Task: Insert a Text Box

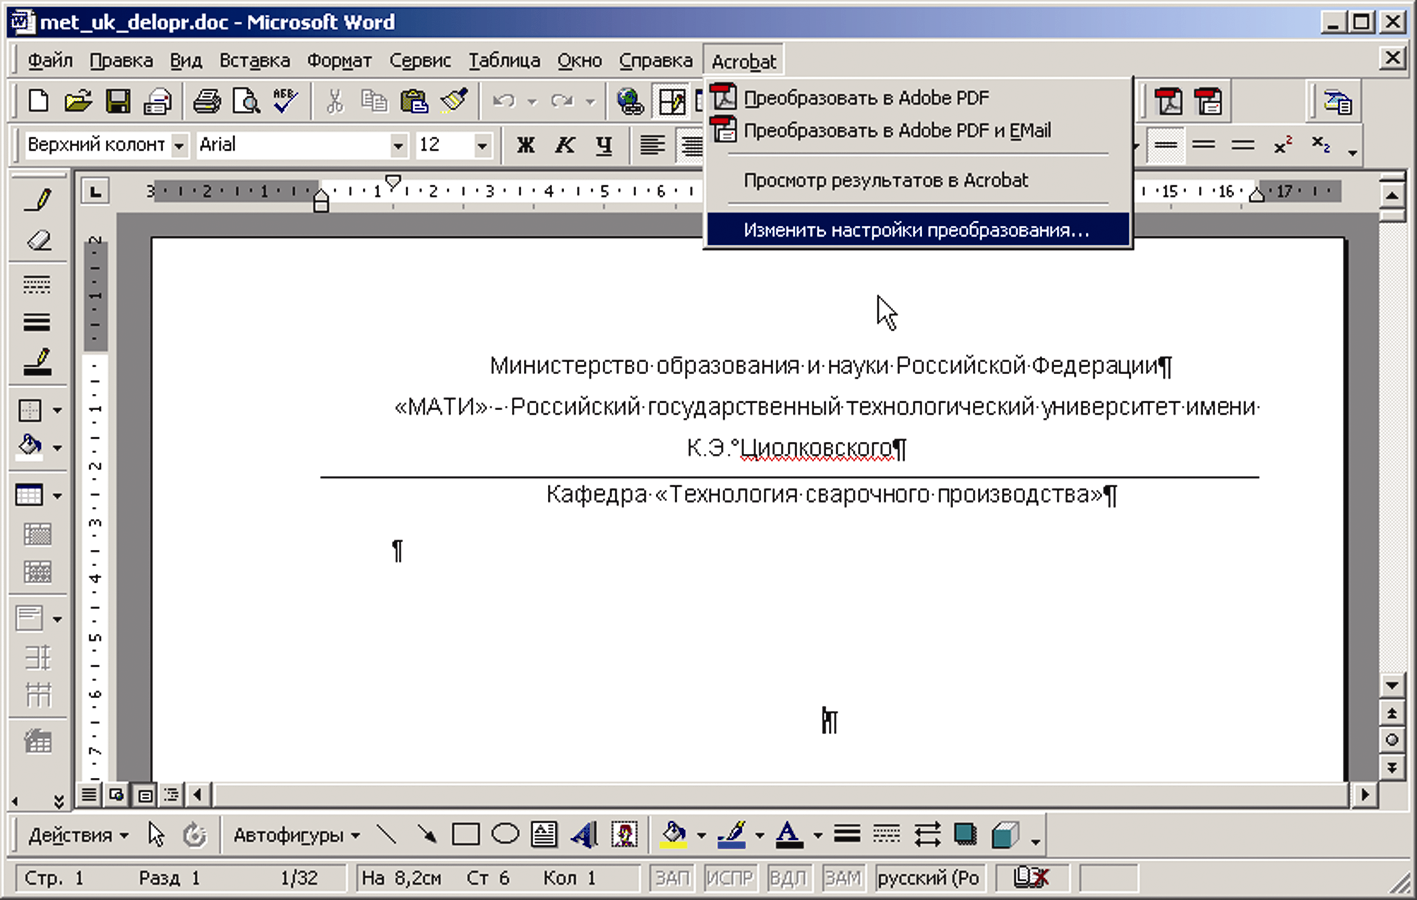Action: [544, 834]
